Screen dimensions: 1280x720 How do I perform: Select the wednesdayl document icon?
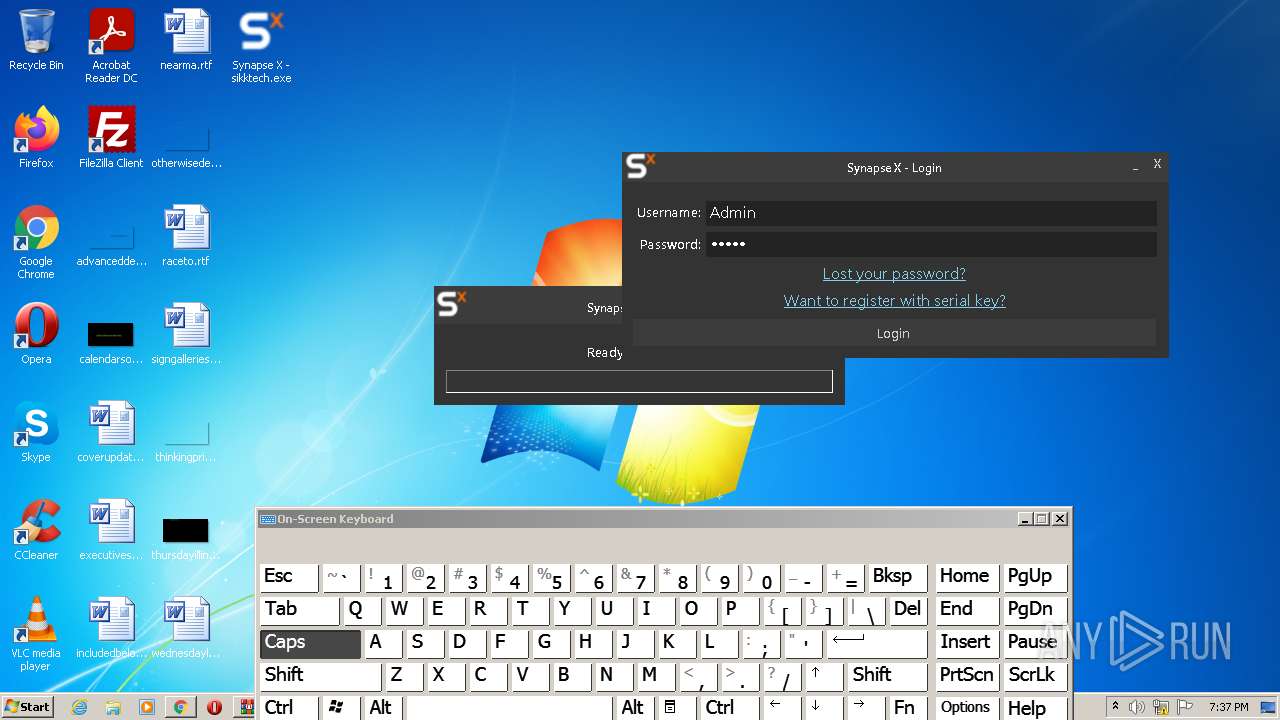pos(186,628)
